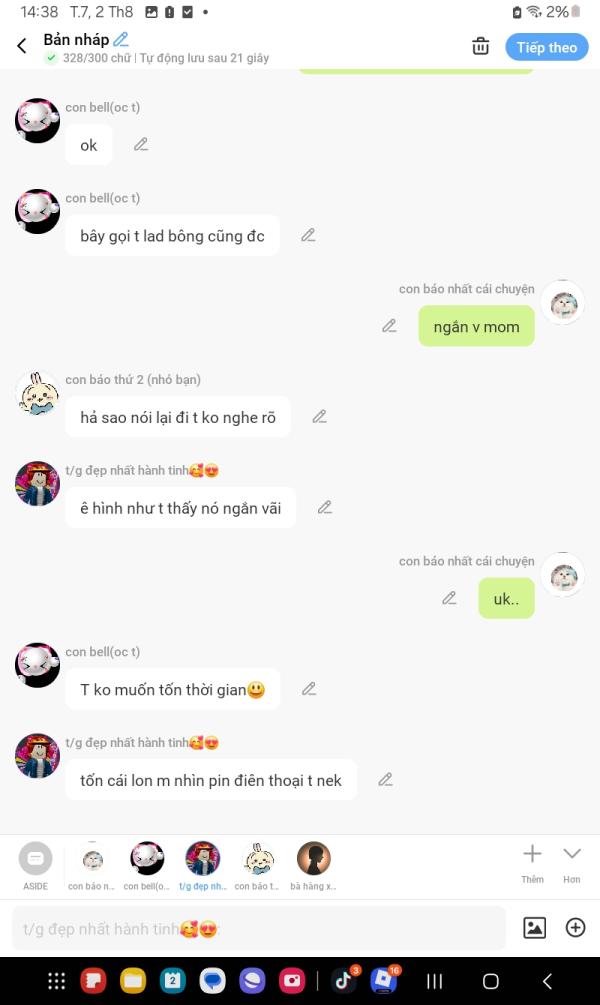
Task: Tap the Tiếp theo button
Action: 547,47
